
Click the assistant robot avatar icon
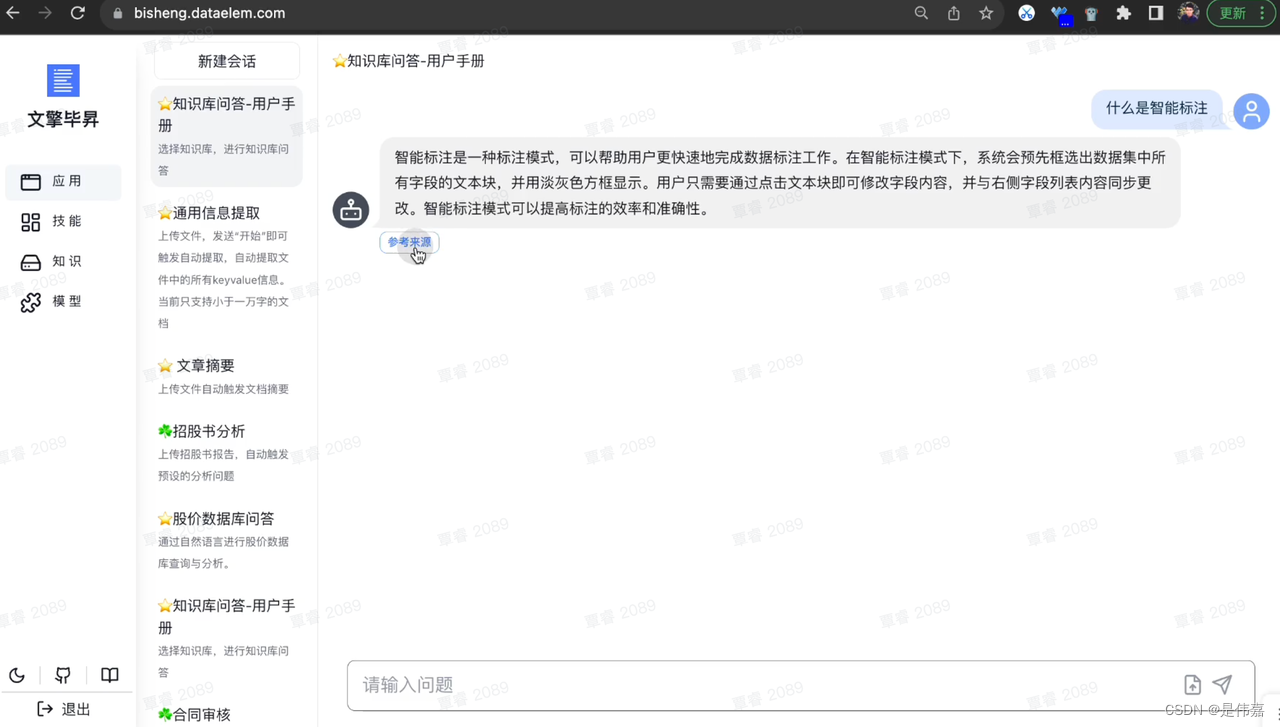pos(350,210)
